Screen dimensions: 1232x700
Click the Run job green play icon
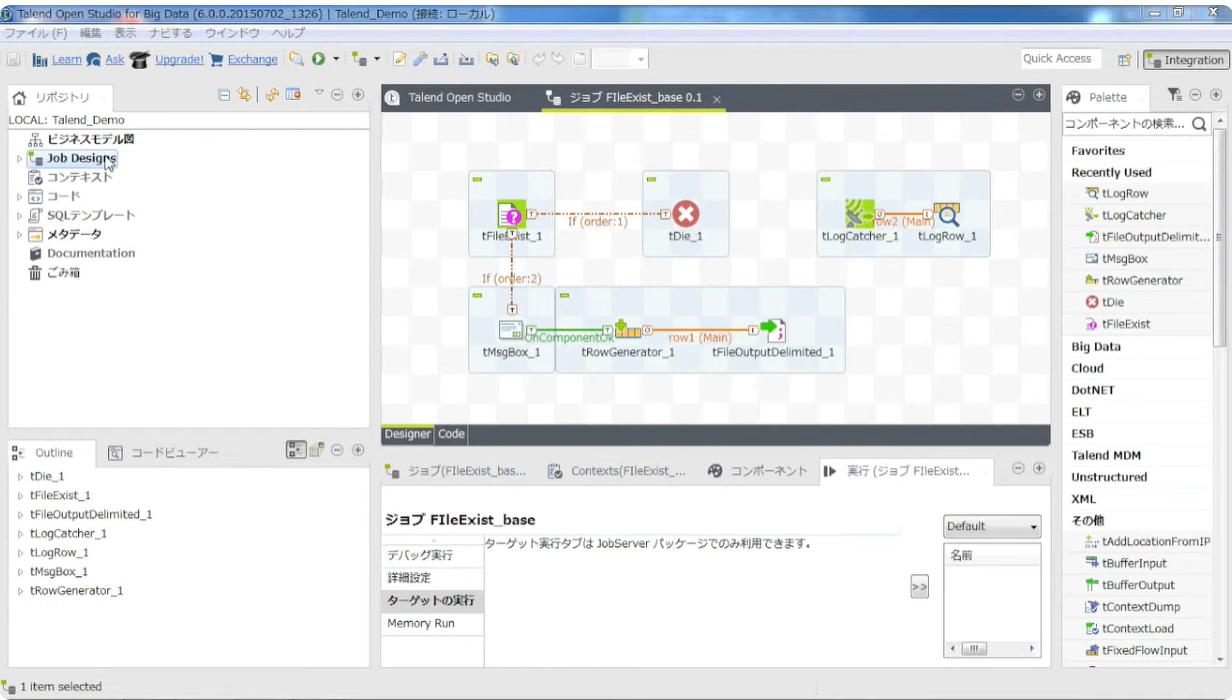coord(318,59)
